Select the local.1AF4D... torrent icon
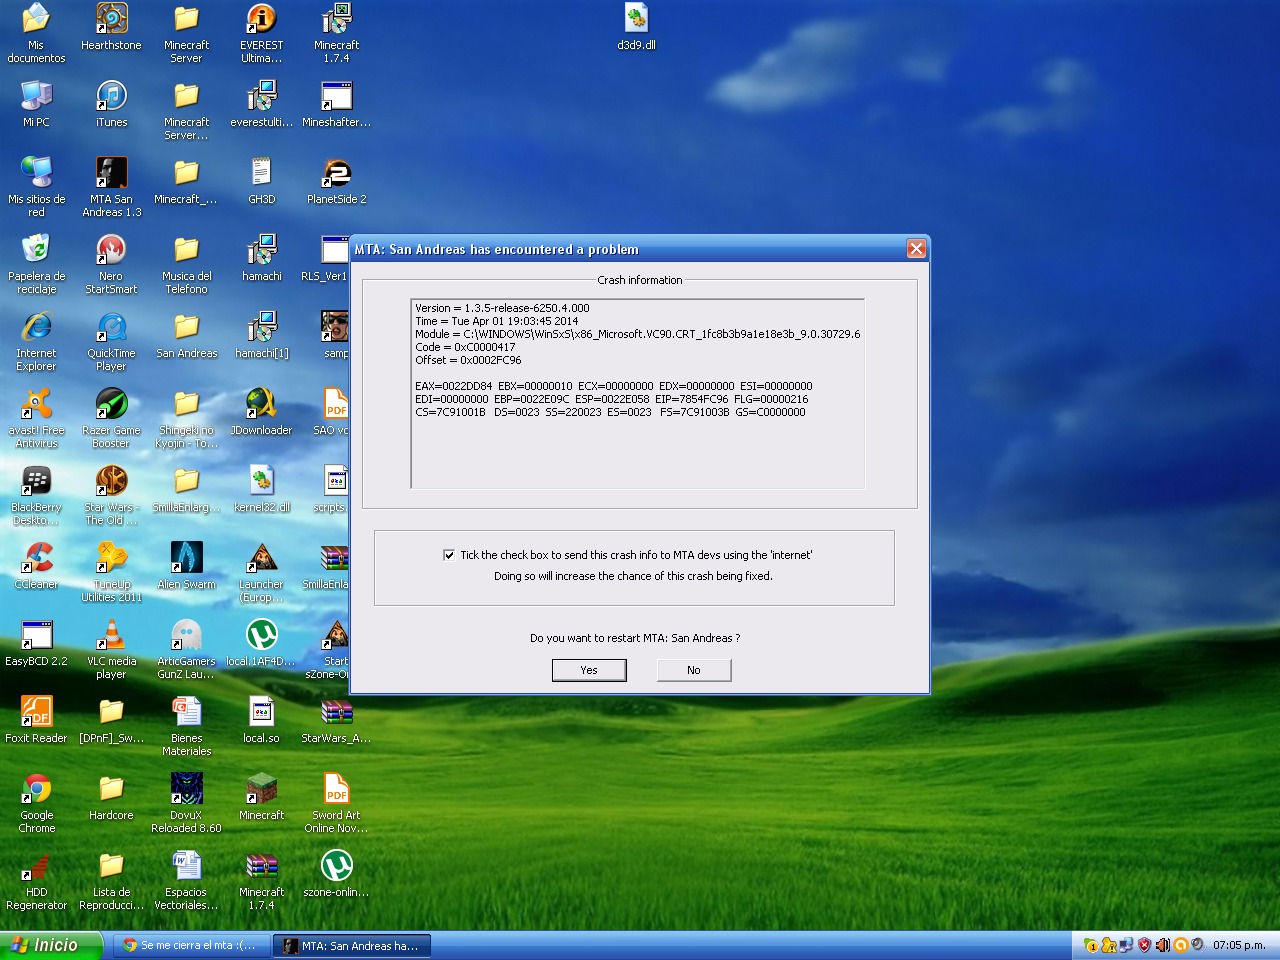This screenshot has width=1280, height=960. 261,643
